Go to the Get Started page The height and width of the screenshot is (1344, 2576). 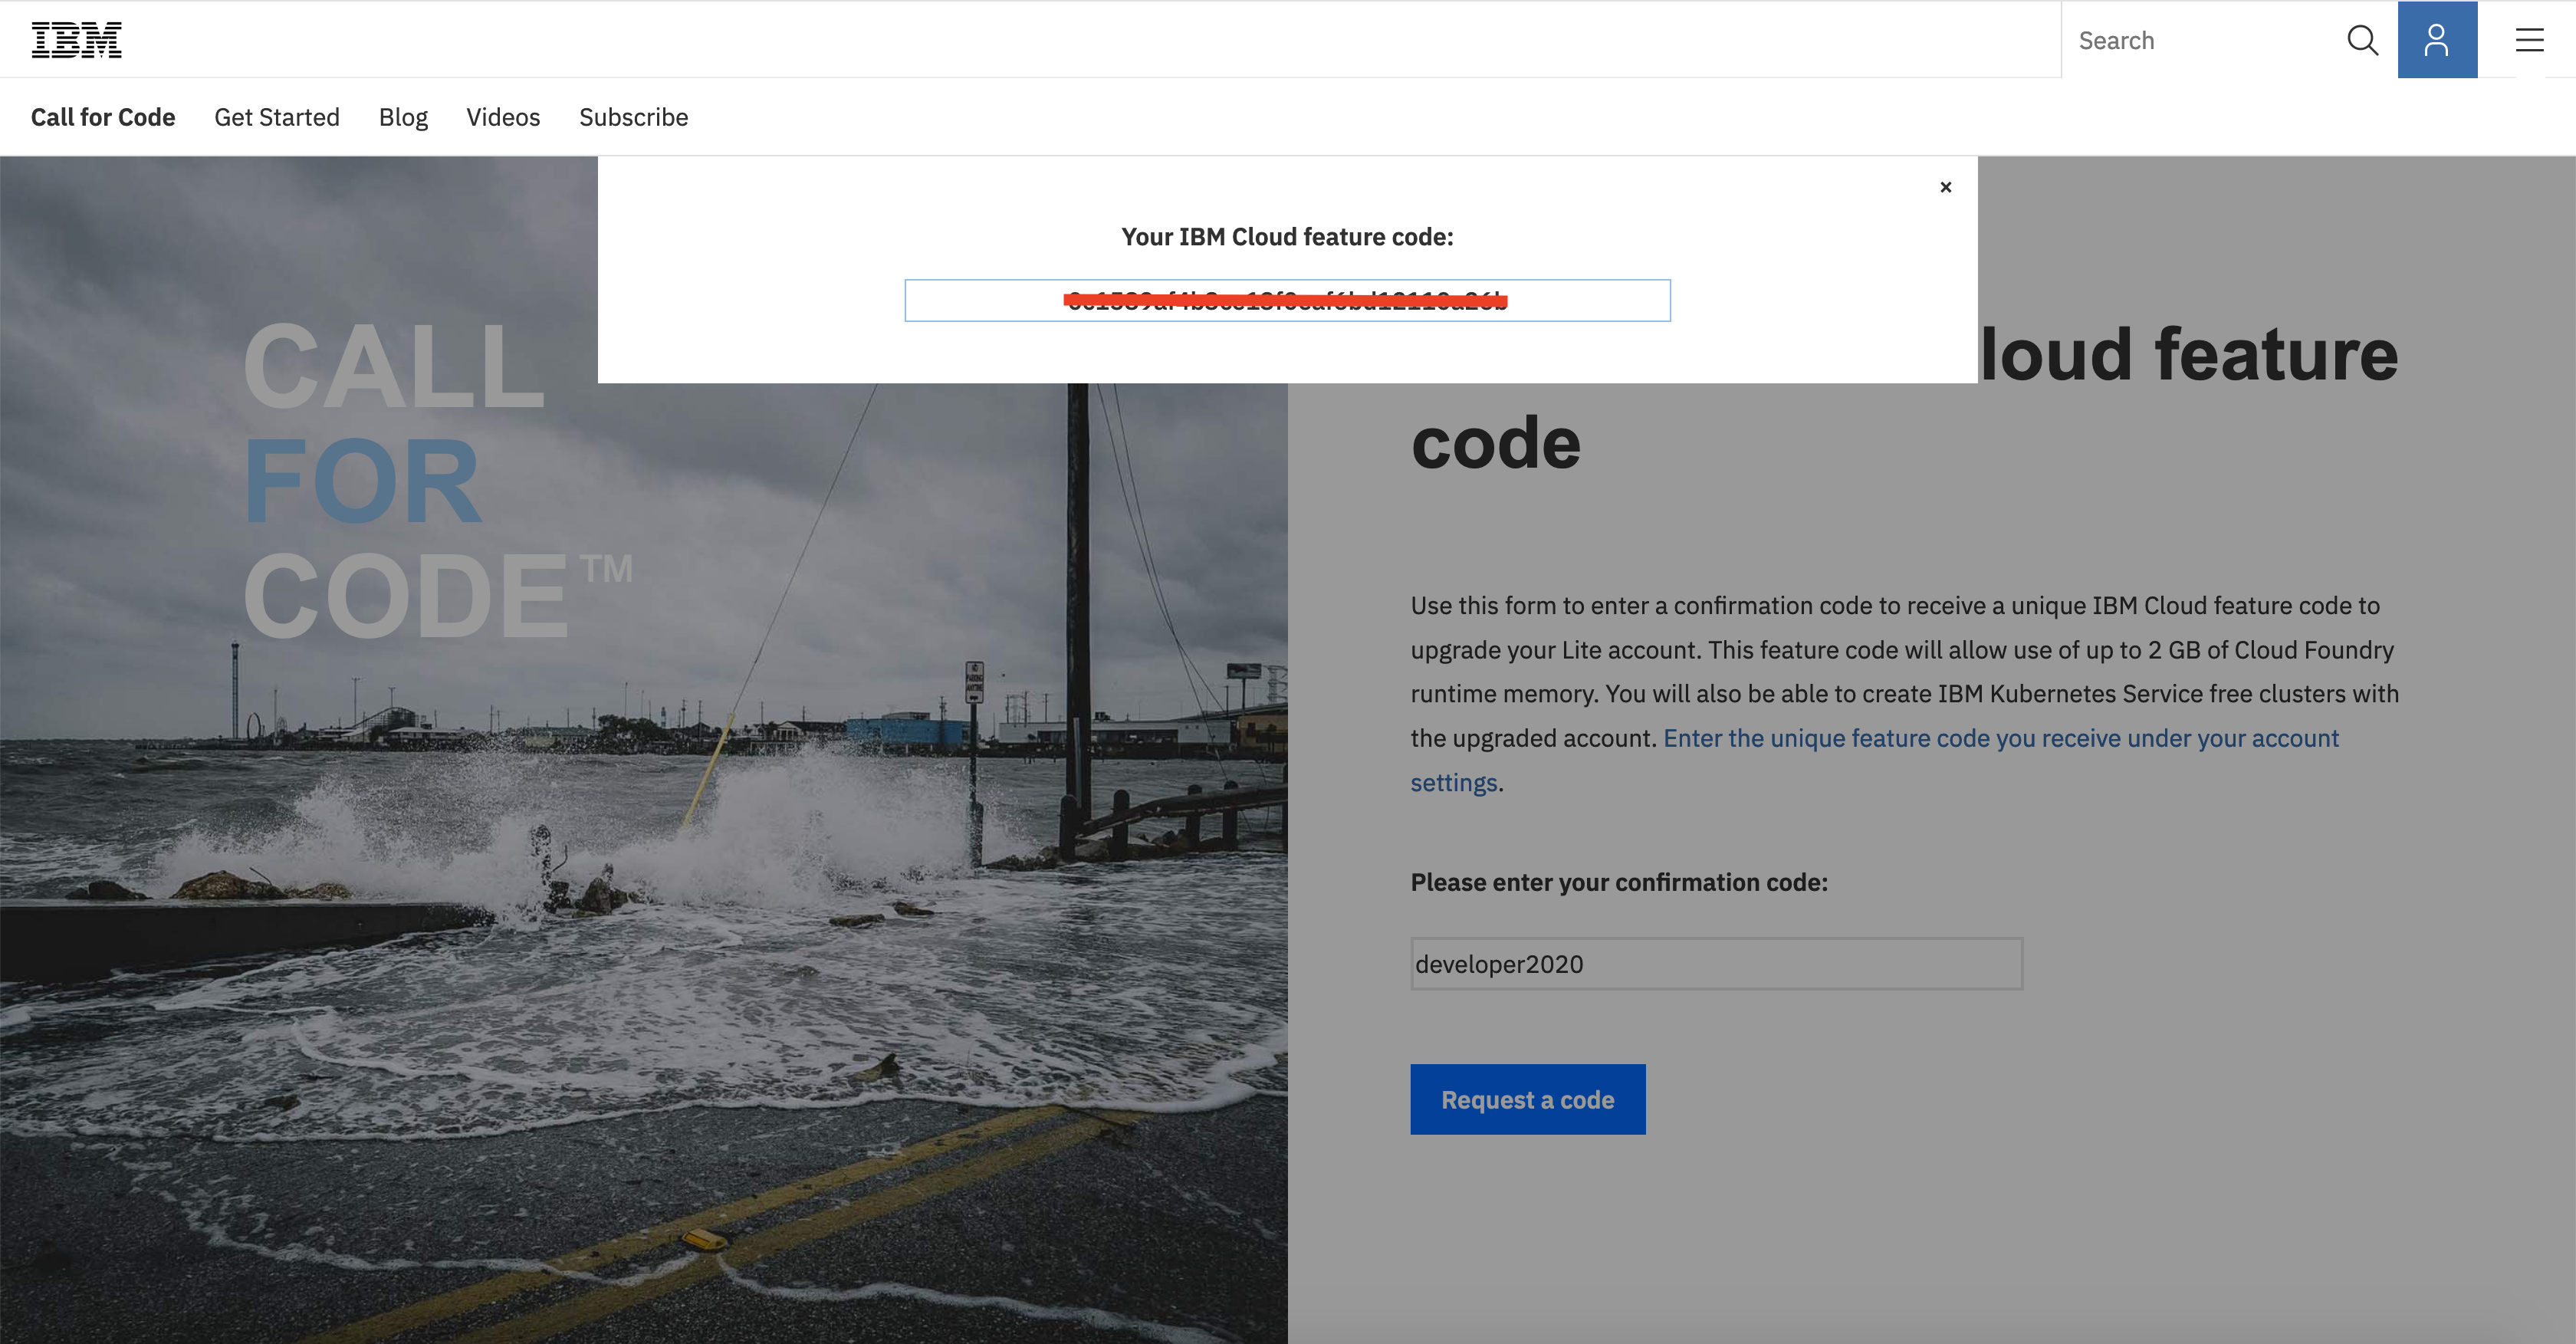click(277, 117)
